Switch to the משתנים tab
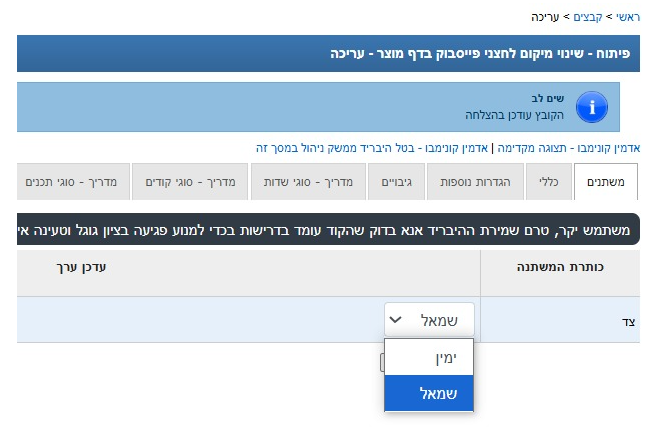 coord(606,181)
